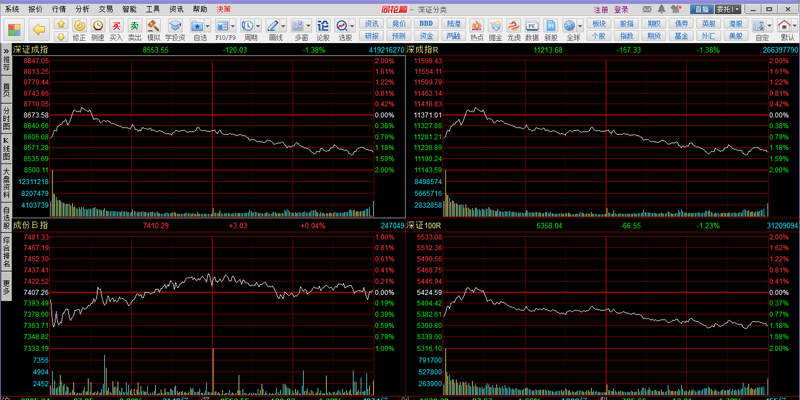Screen dimensions: 800x400
Task: Open 模拟 simulated trading gavel icon
Action: click(x=153, y=28)
